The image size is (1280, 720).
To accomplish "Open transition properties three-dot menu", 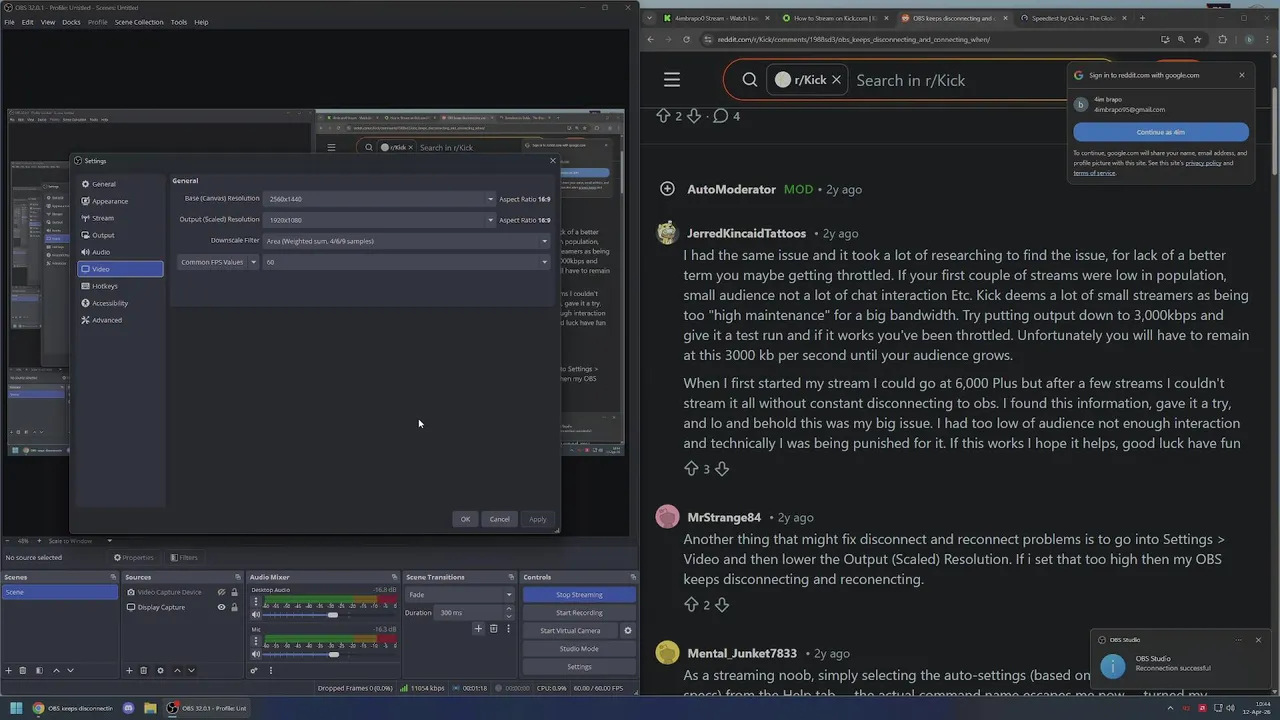I will [x=508, y=629].
